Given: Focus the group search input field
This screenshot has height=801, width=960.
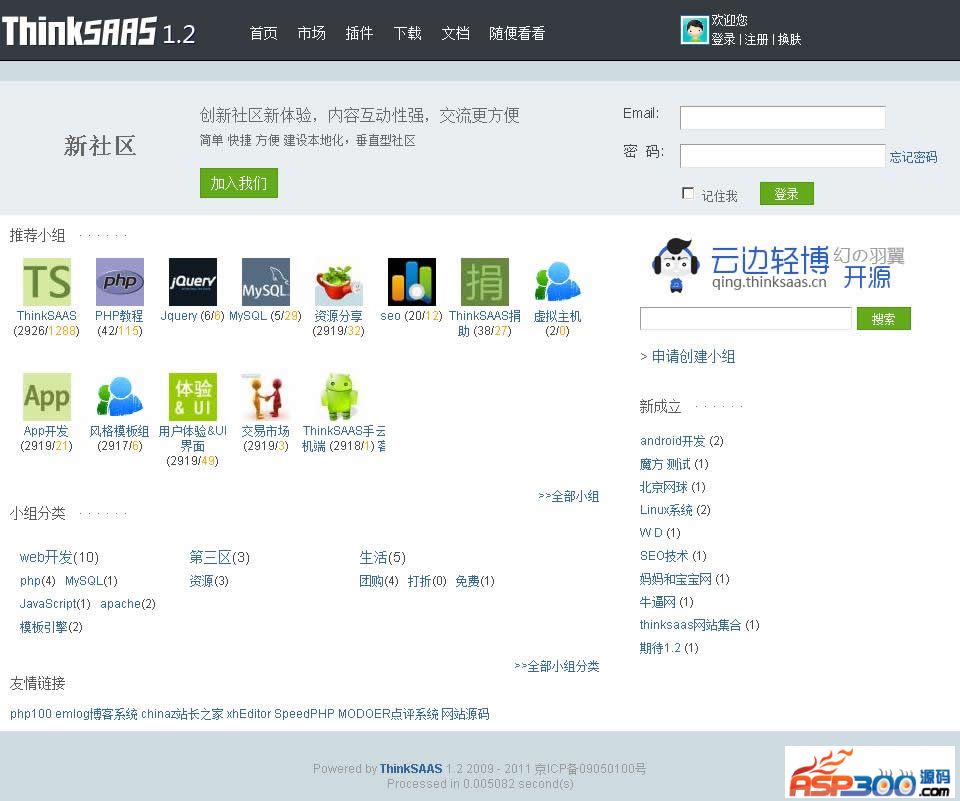Looking at the screenshot, I should (x=746, y=318).
